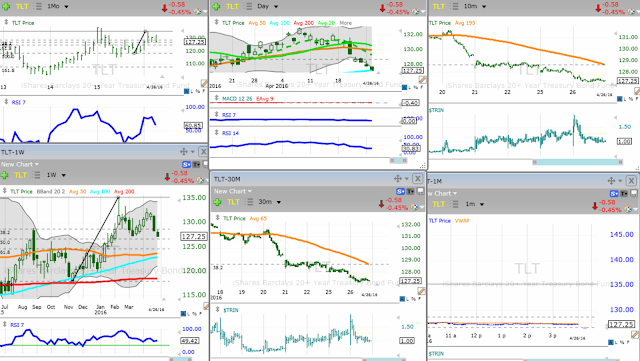The height and width of the screenshot is (361, 640).
Task: Click the RSI 7 label in the 1Mo chart
Action: pyautogui.click(x=18, y=103)
